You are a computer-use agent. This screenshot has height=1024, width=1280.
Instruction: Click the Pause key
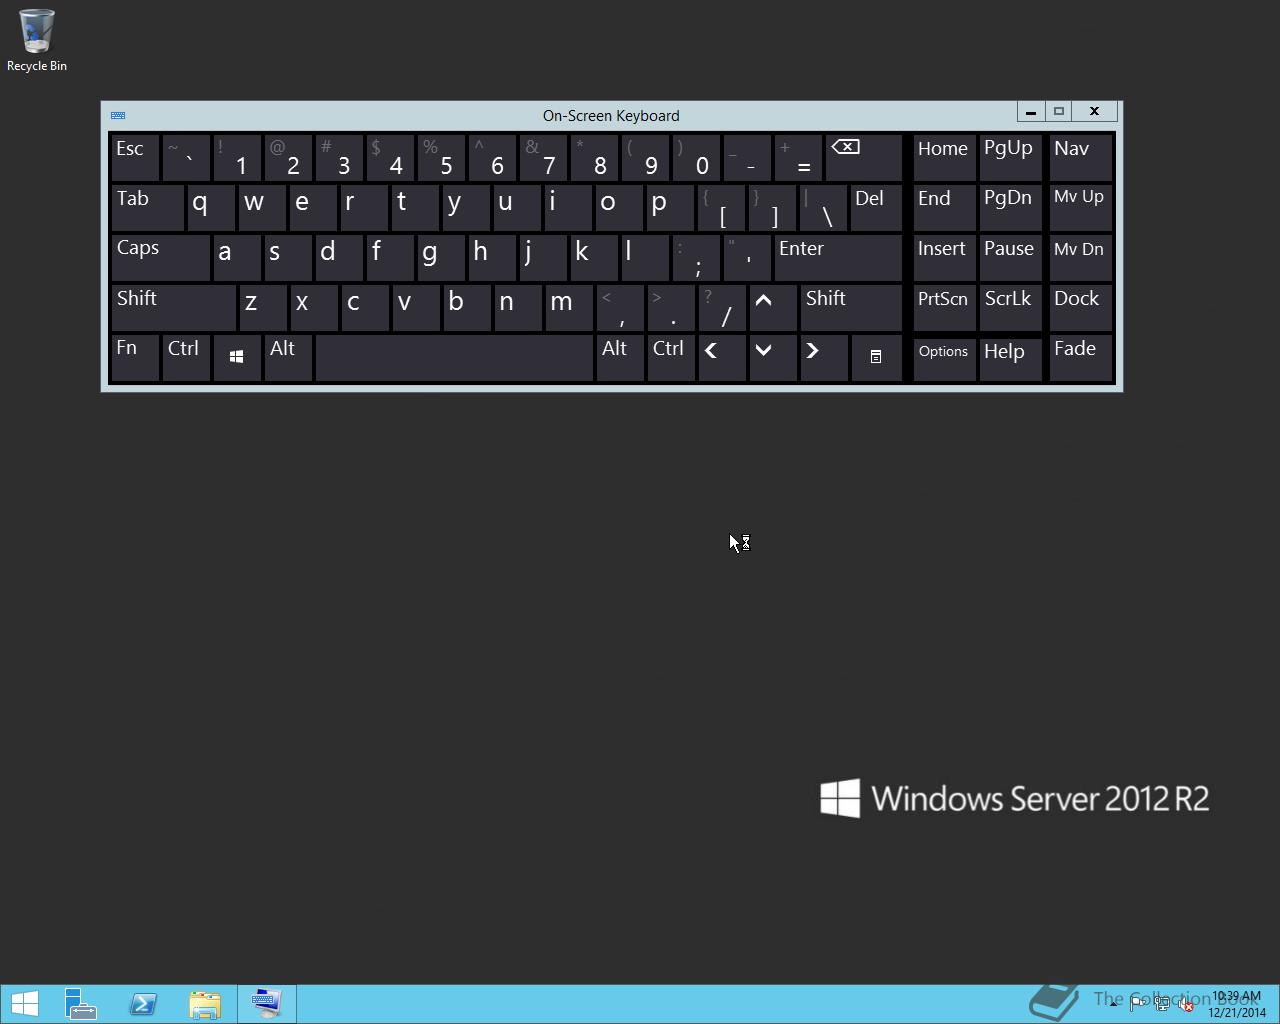point(1010,258)
